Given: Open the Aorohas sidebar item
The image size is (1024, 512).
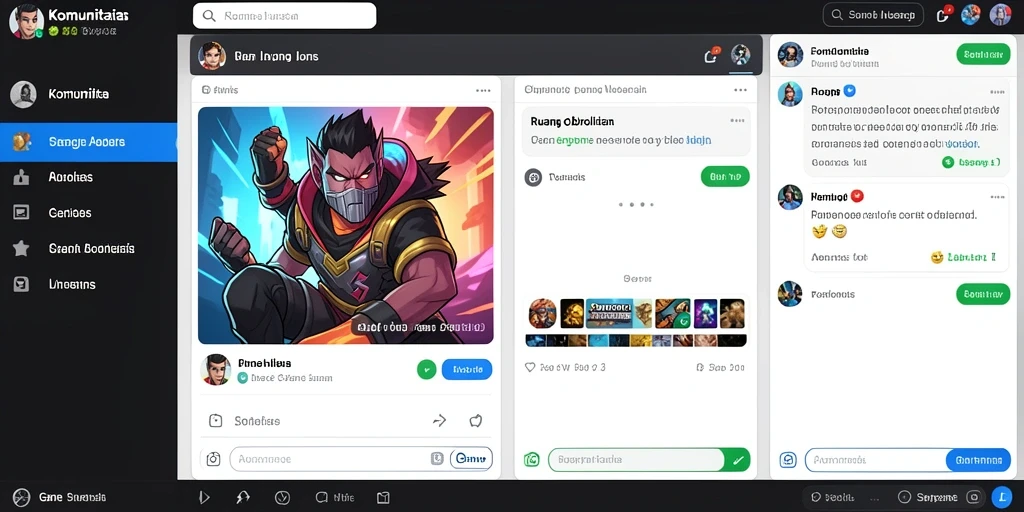Looking at the screenshot, I should coord(88,177).
